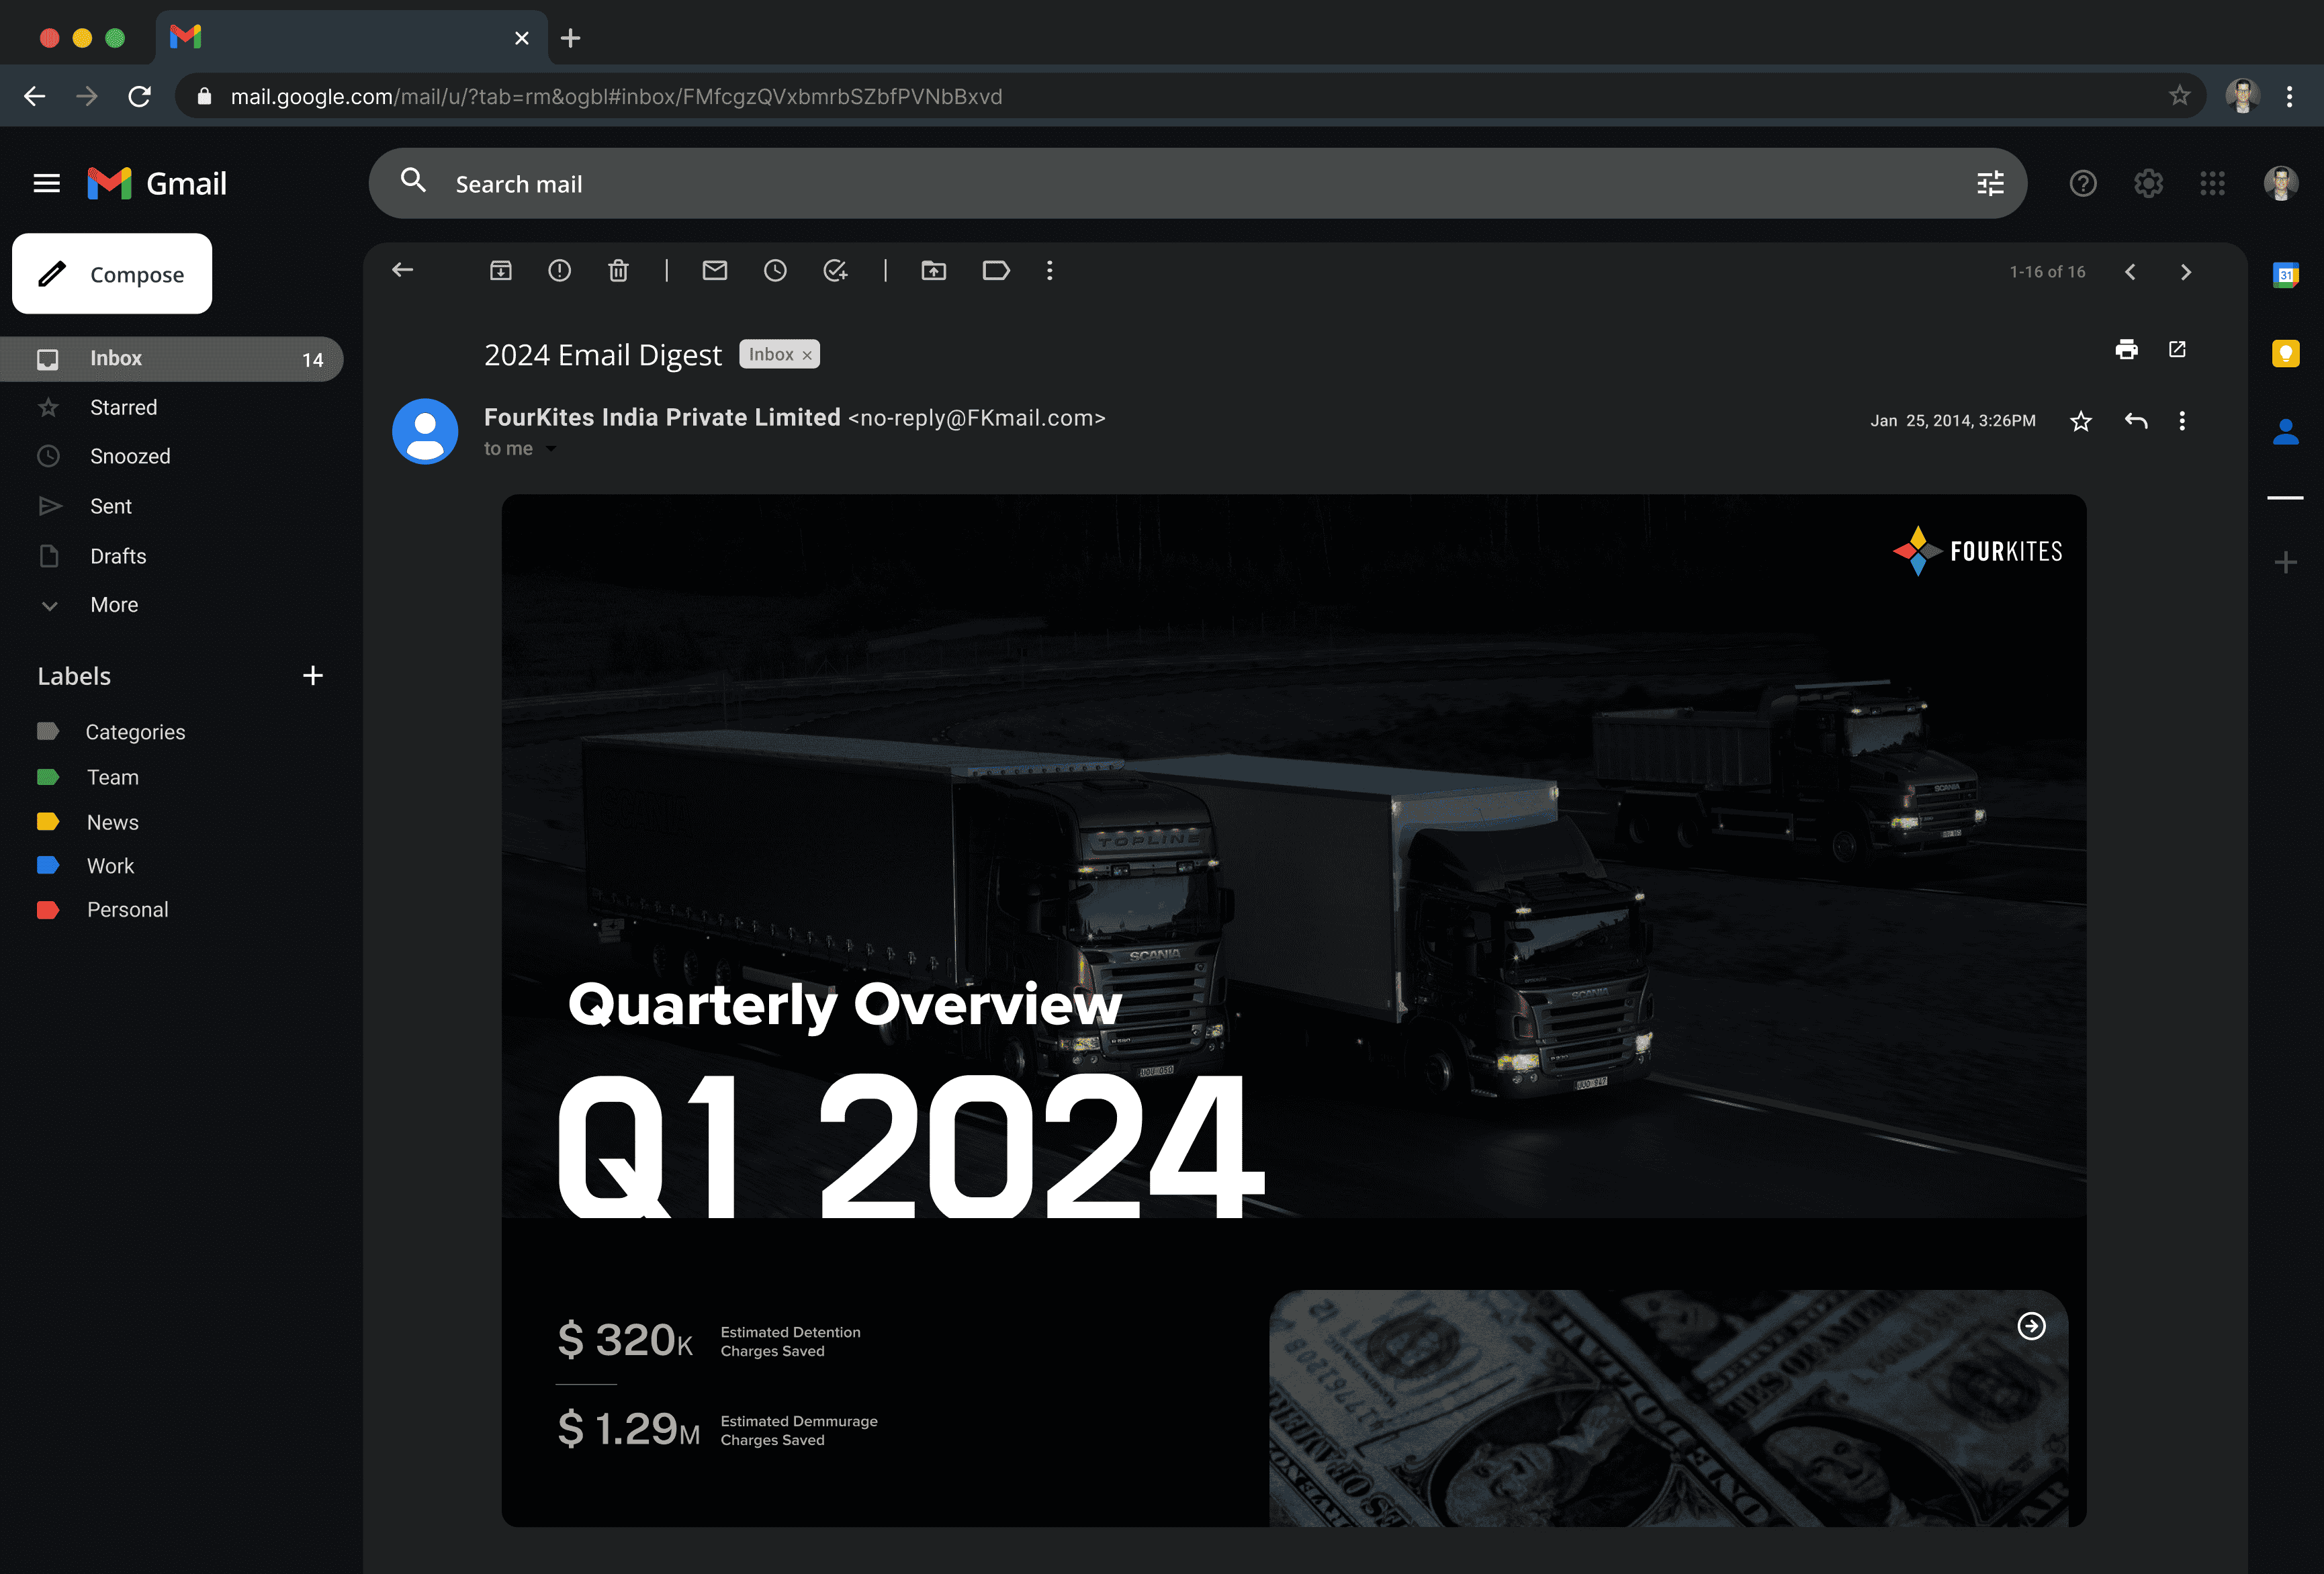
Task: Open the Inbox folder
Action: [x=172, y=358]
